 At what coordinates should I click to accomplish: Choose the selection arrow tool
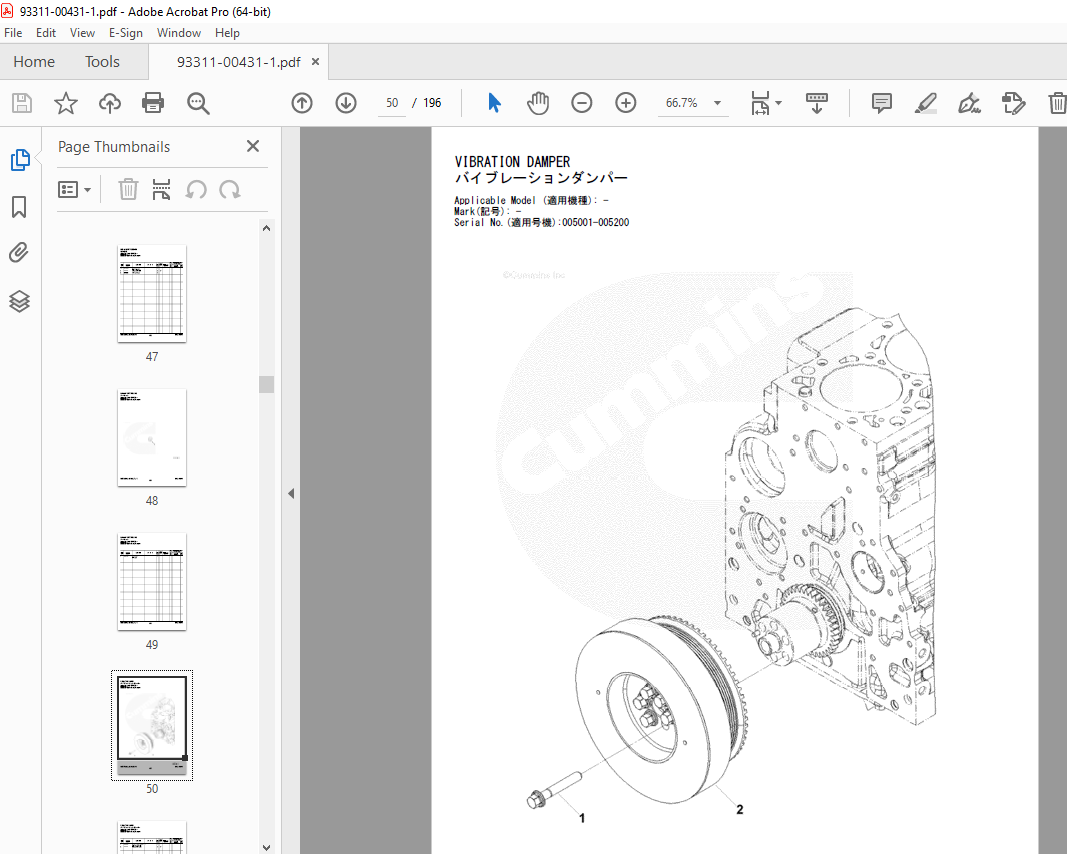[x=494, y=103]
